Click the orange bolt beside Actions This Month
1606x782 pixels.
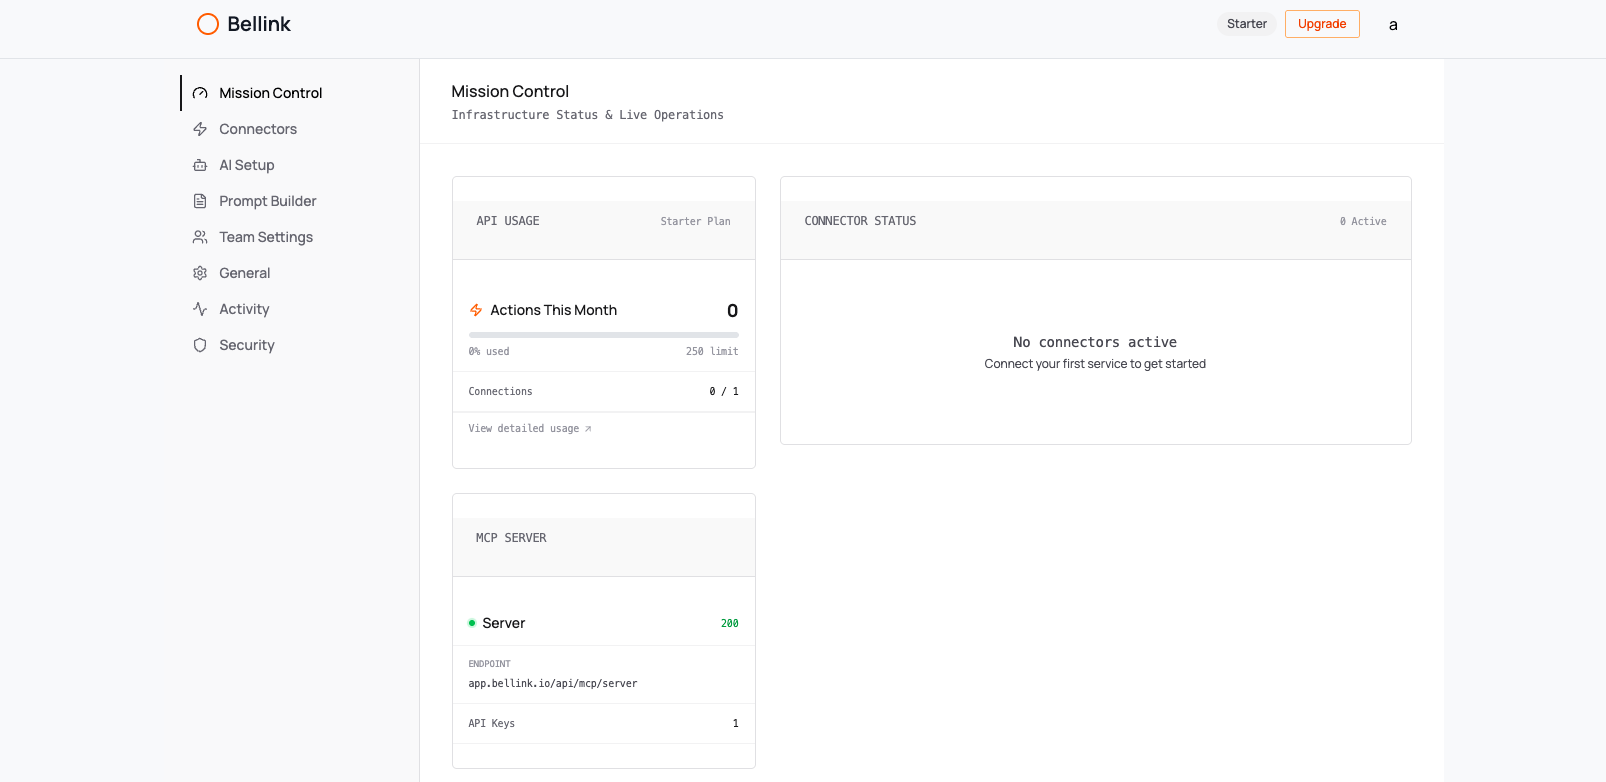click(476, 310)
